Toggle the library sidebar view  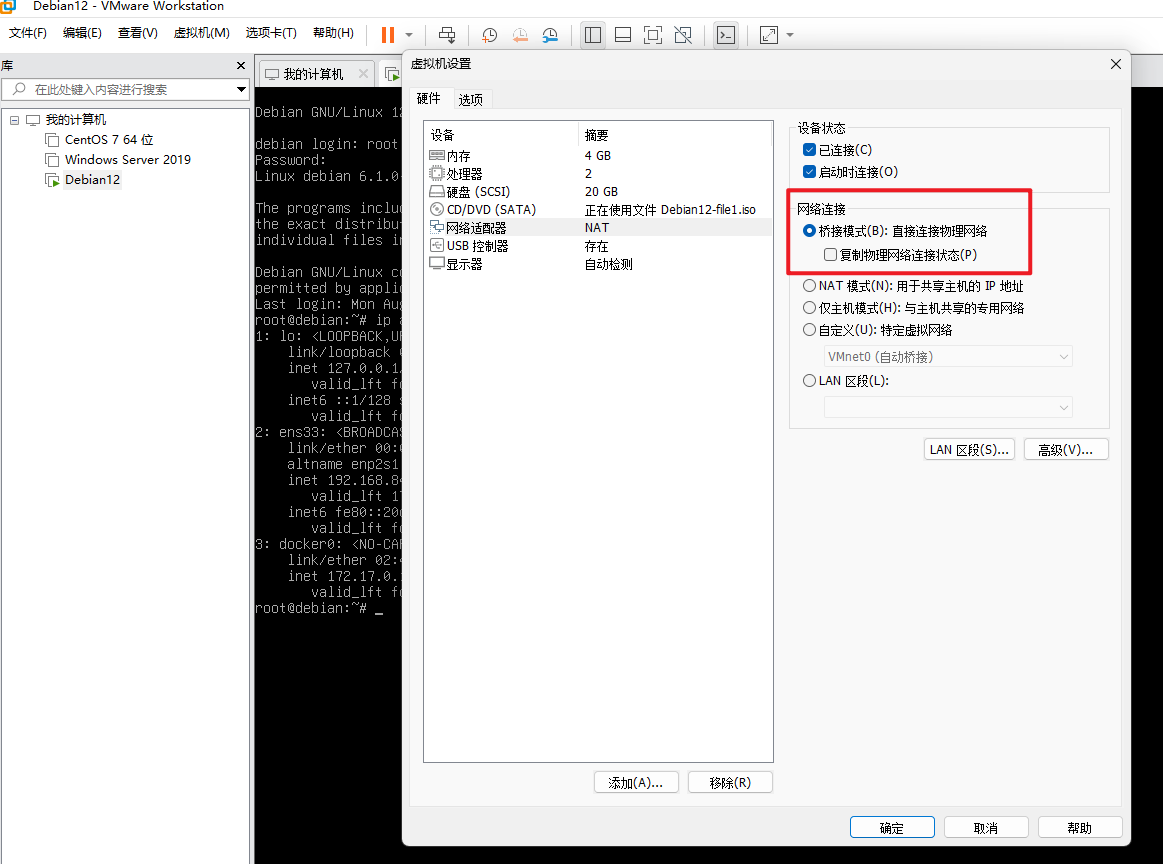pos(593,35)
